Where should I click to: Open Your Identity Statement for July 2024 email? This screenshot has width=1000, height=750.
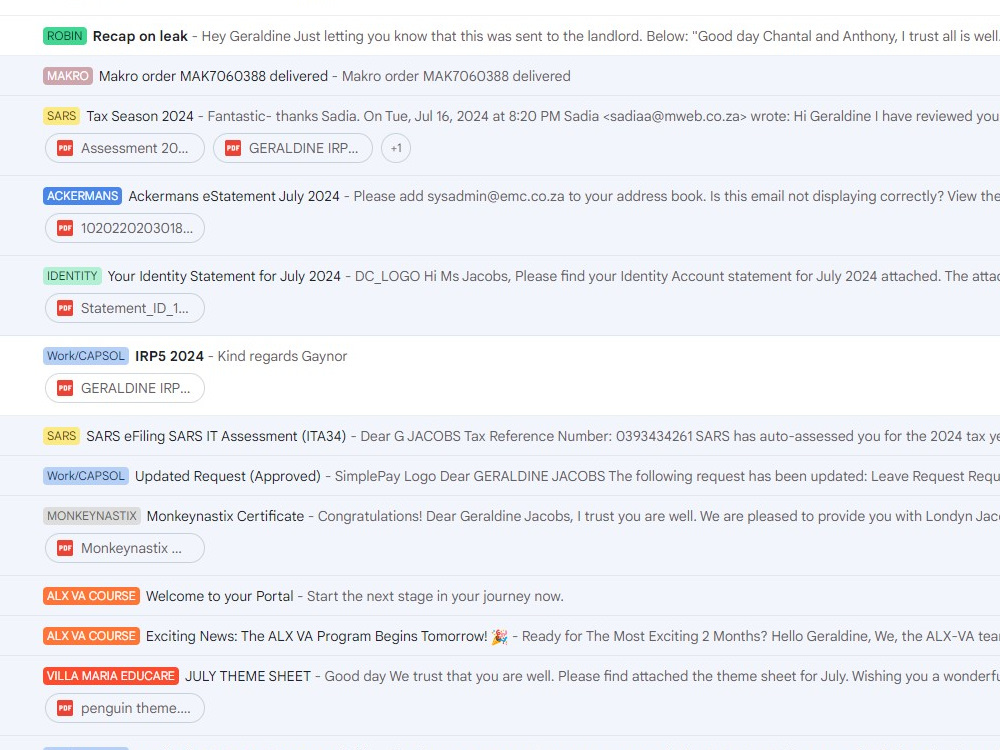point(224,276)
